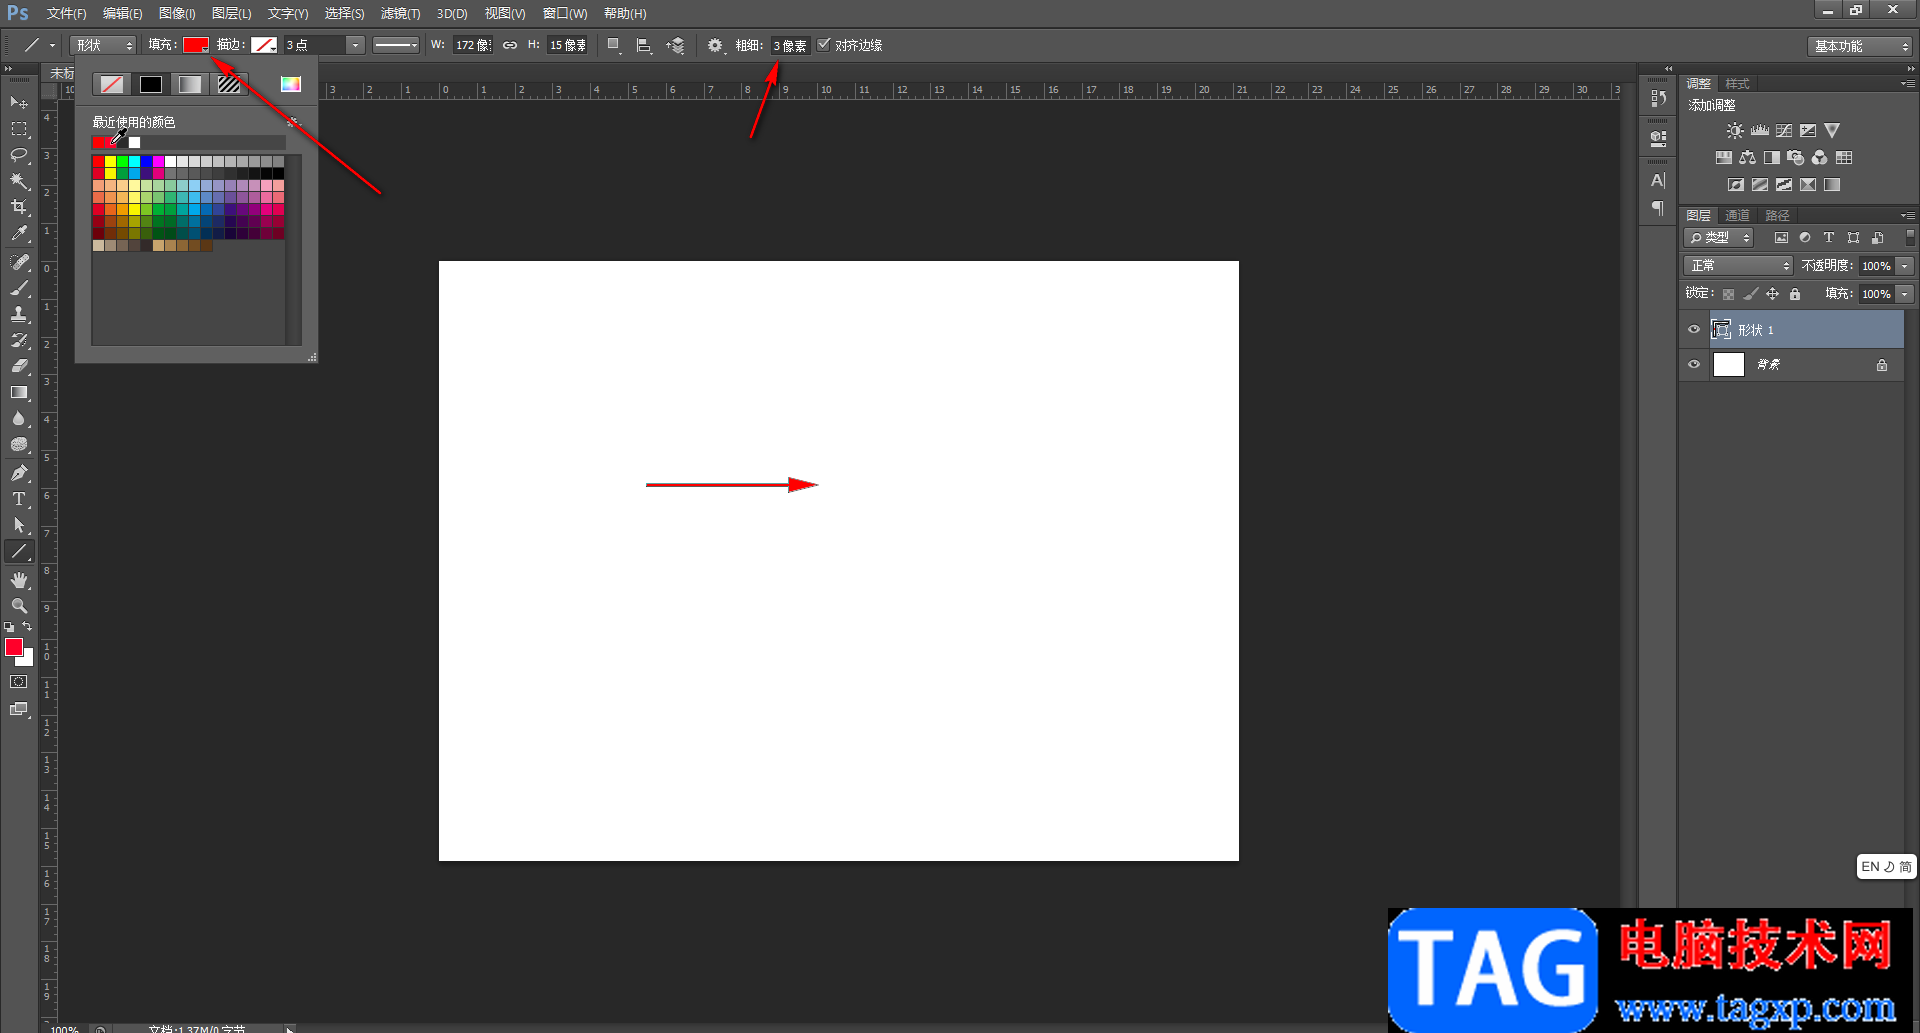Click the 填充 red fill swatch in options bar
Viewport: 1920px width, 1033px height.
point(196,45)
